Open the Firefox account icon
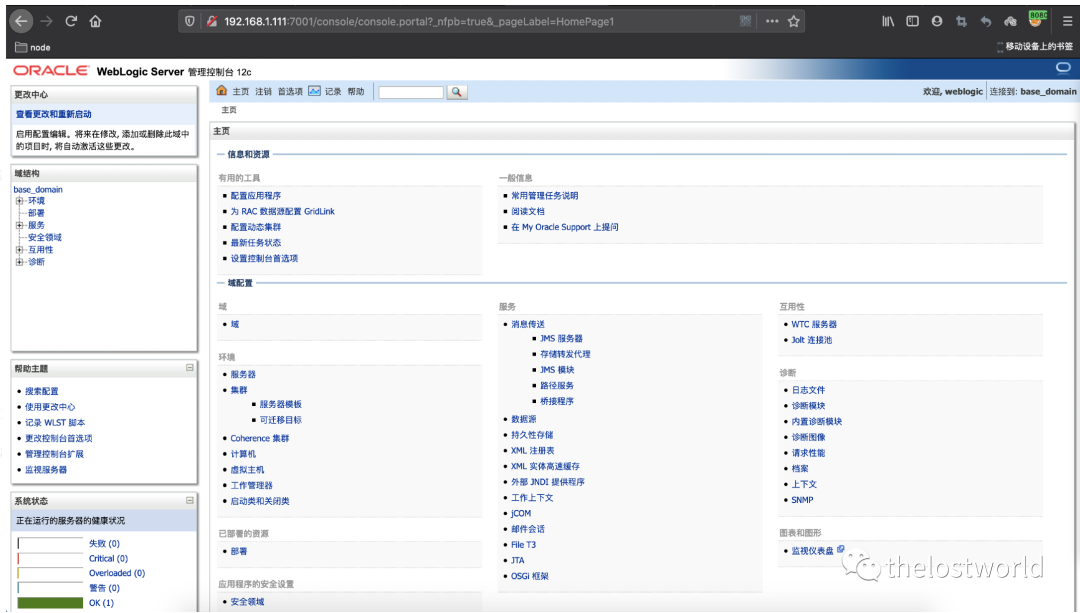 [x=937, y=21]
